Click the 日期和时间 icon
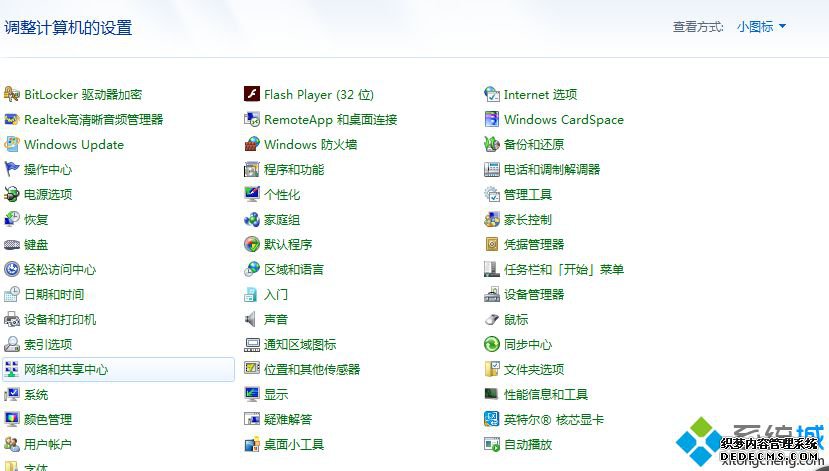The height and width of the screenshot is (471, 829). (x=12, y=294)
